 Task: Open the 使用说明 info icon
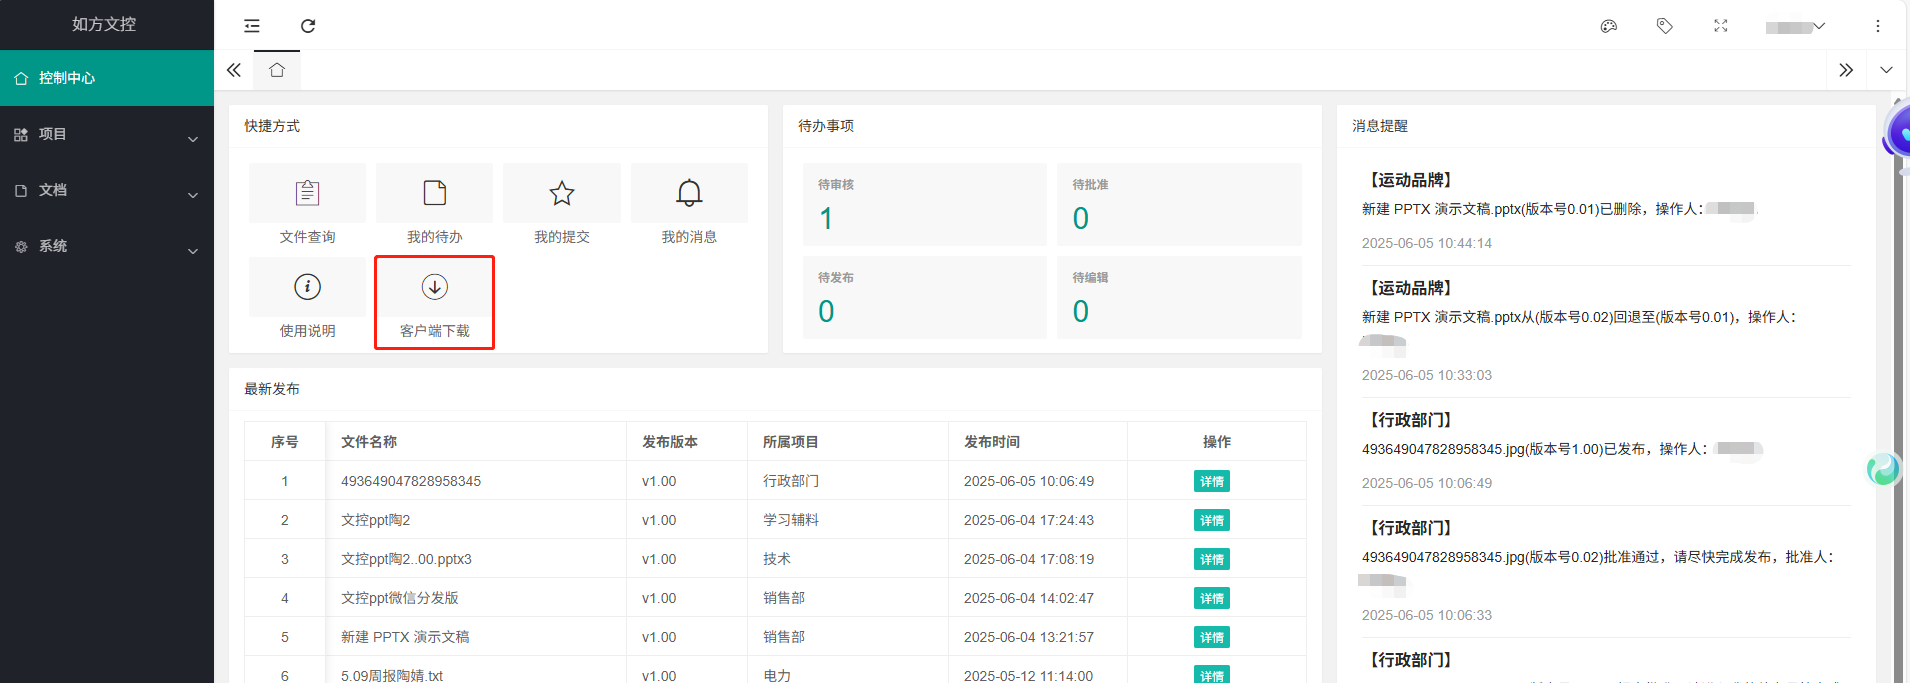307,287
